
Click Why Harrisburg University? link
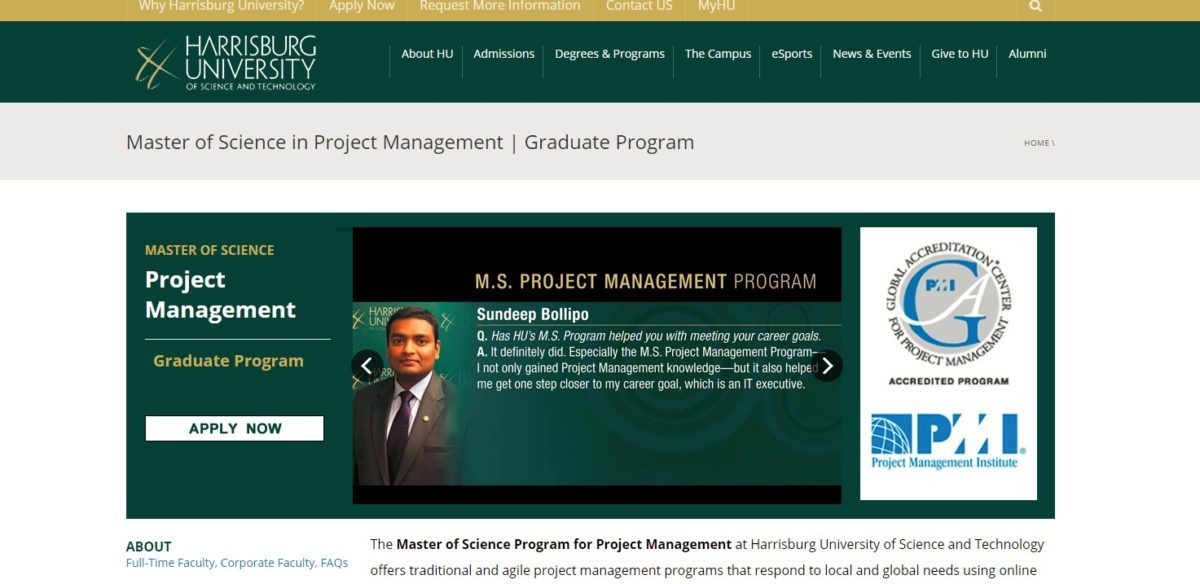coord(221,7)
